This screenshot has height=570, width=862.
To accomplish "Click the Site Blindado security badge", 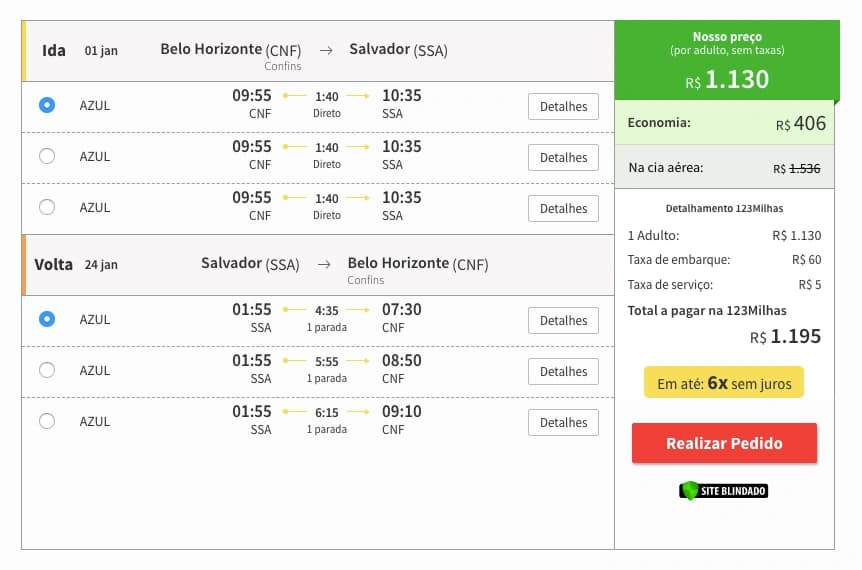I will point(723,490).
